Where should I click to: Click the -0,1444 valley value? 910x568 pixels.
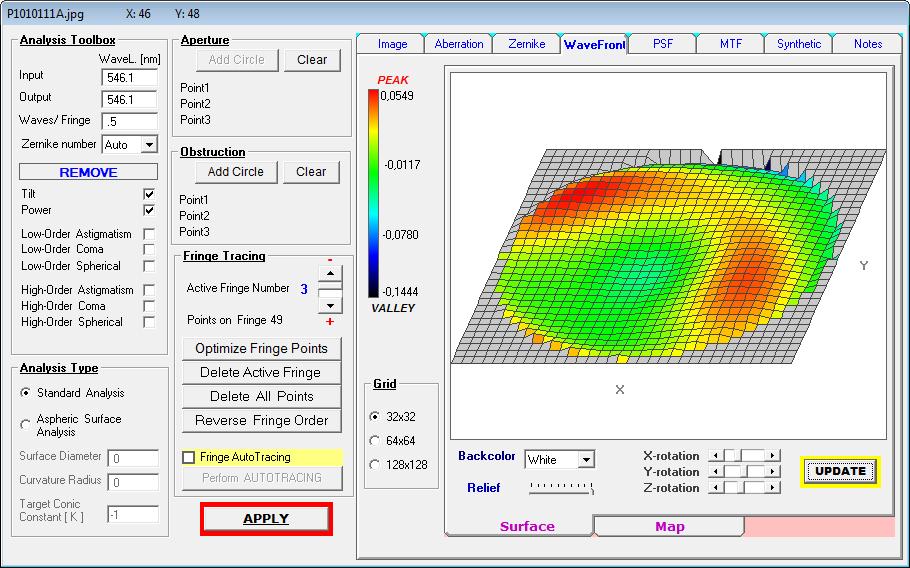click(400, 291)
